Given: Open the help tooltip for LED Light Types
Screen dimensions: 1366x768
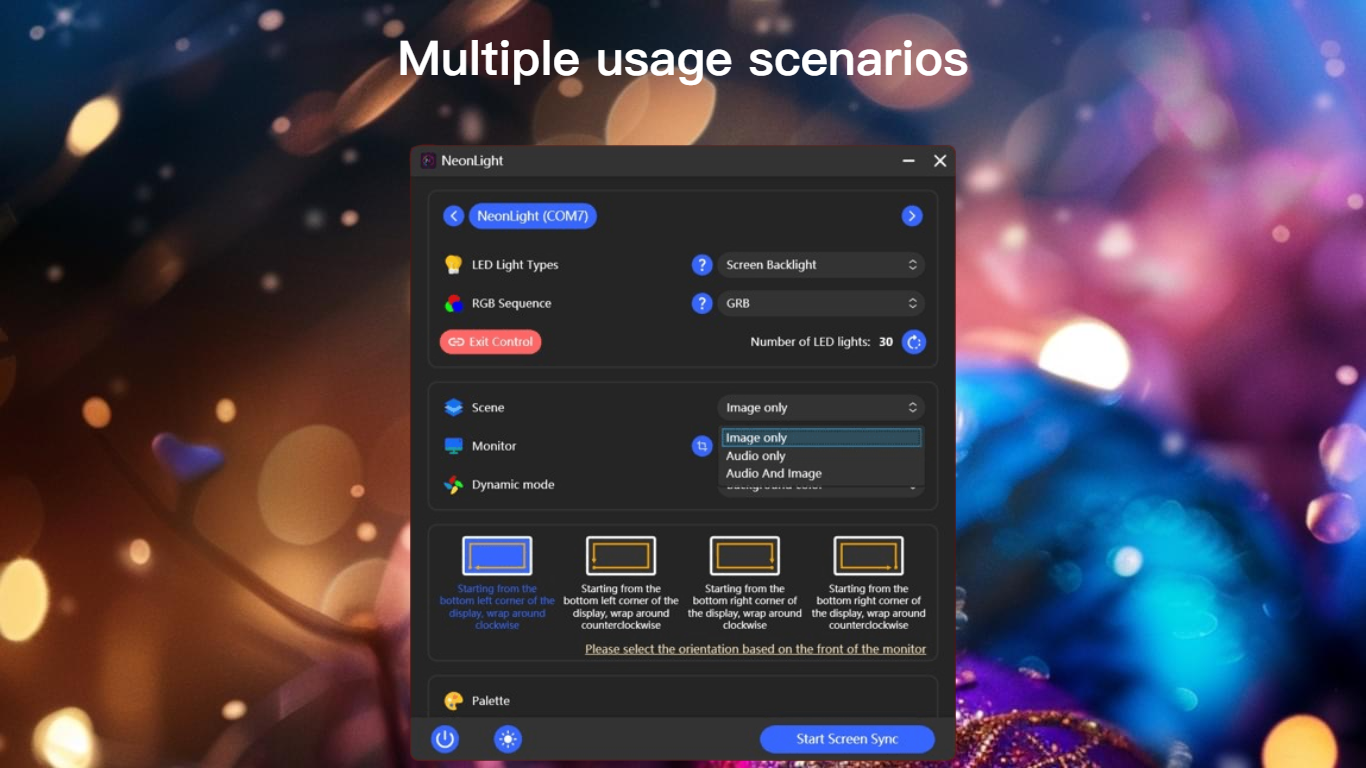Looking at the screenshot, I should pyautogui.click(x=701, y=264).
